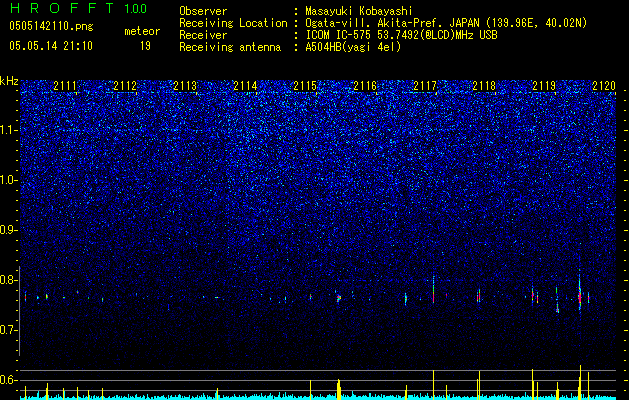Click the gray vertical frequency range bar
The image size is (629, 400).
coord(20,311)
